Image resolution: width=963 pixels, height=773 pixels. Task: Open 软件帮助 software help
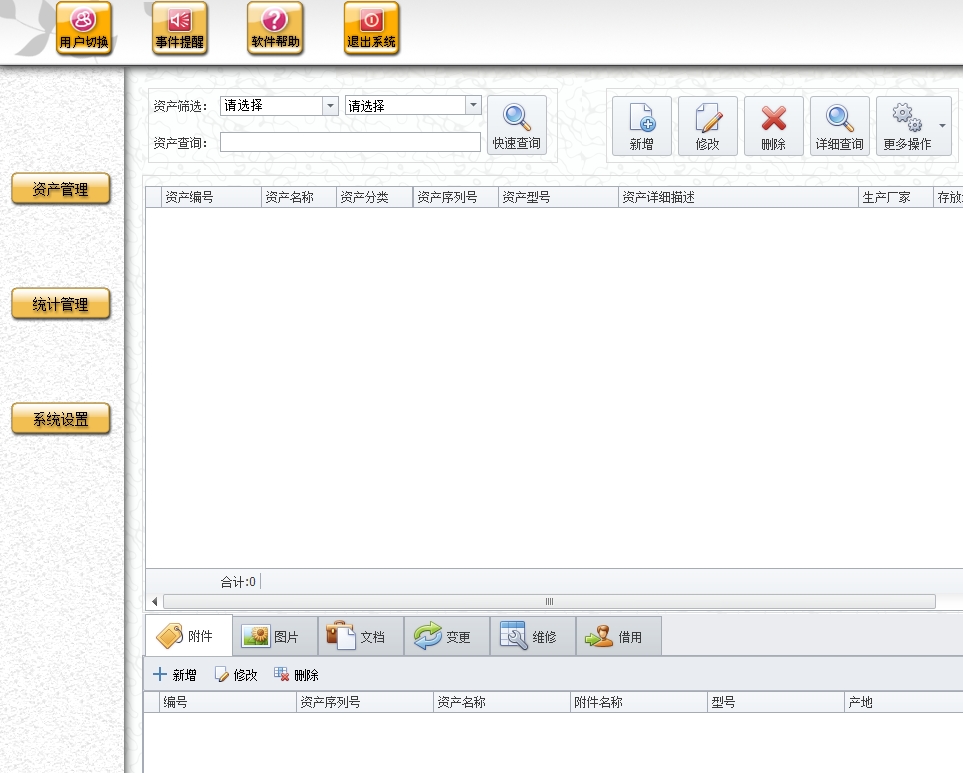[x=275, y=28]
